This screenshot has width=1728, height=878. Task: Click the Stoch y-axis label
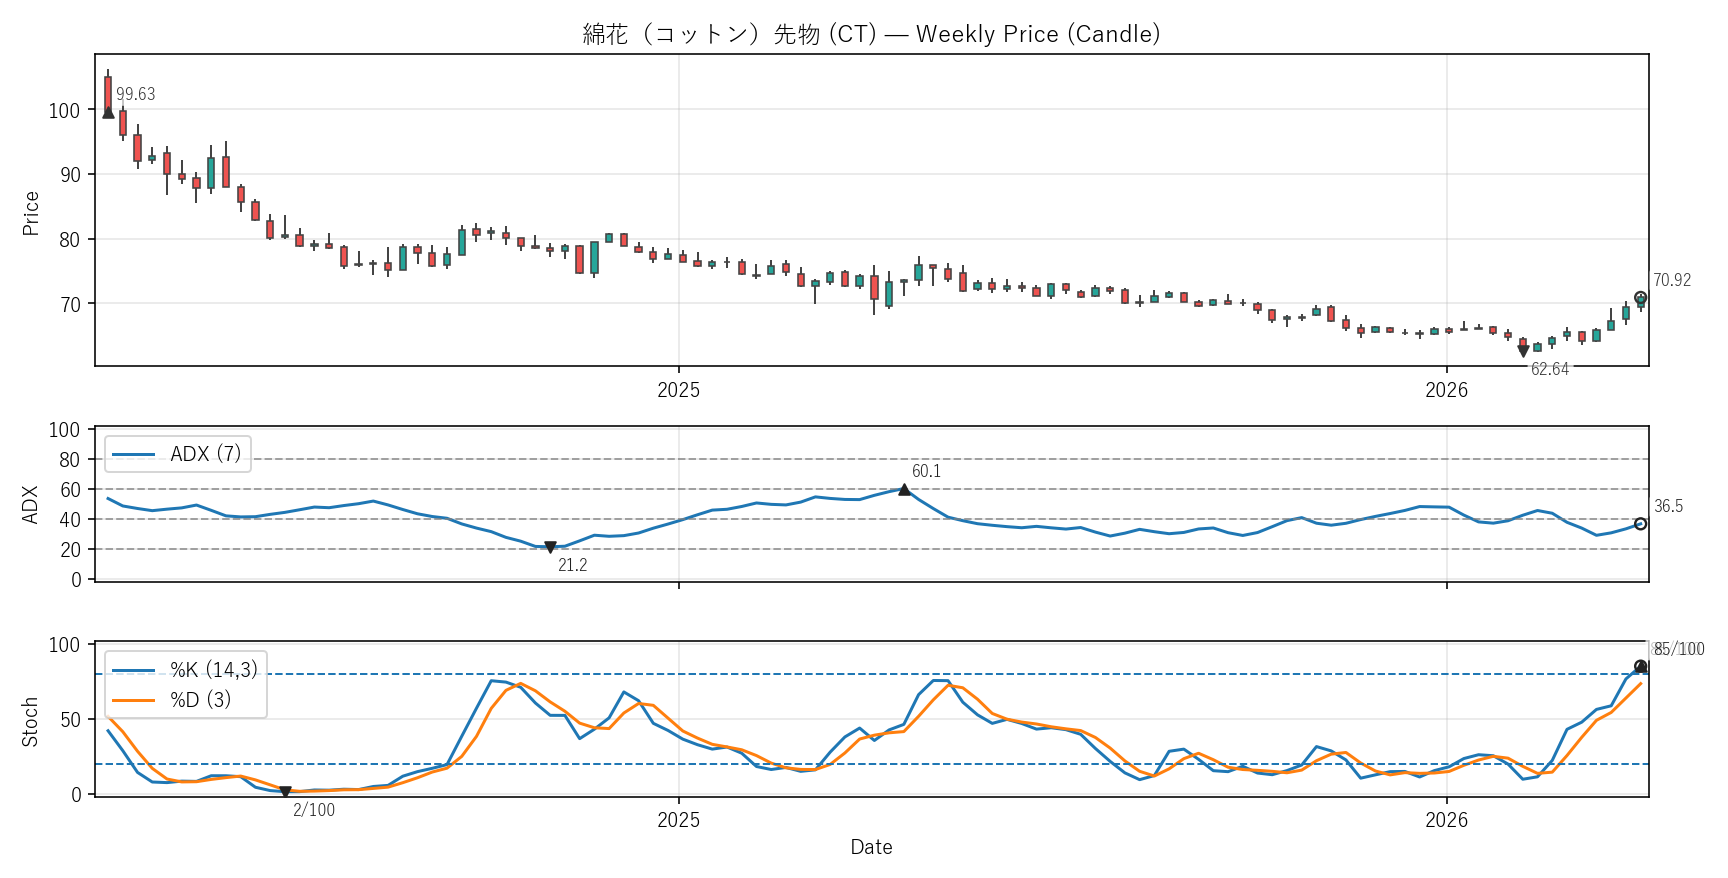click(31, 722)
